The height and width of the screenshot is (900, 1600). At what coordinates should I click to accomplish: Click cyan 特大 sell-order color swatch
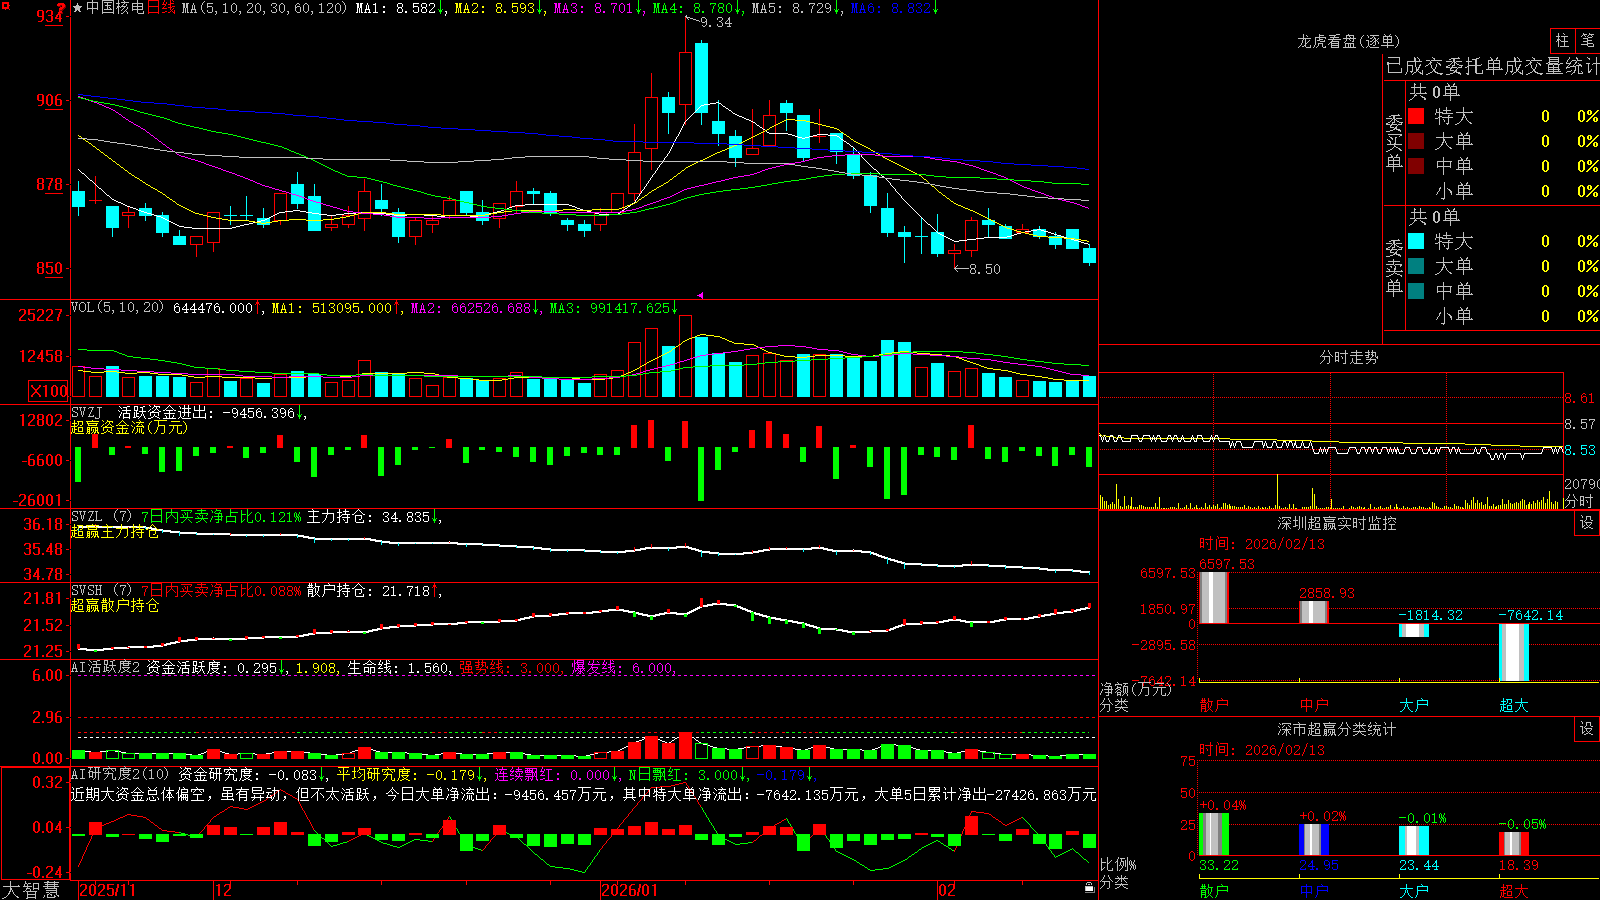click(1416, 241)
